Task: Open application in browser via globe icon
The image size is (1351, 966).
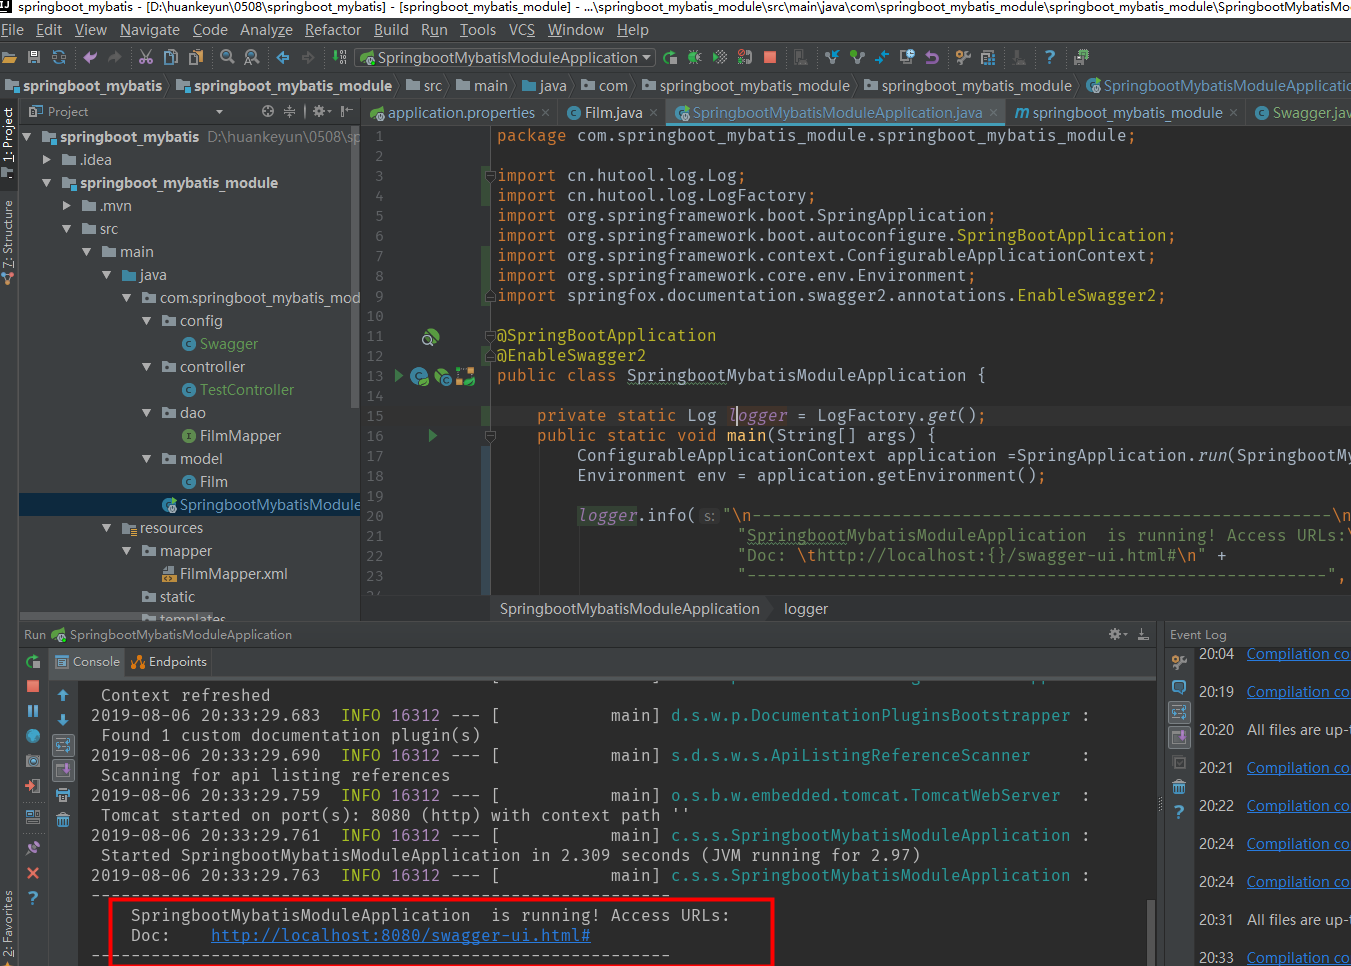Action: (33, 737)
